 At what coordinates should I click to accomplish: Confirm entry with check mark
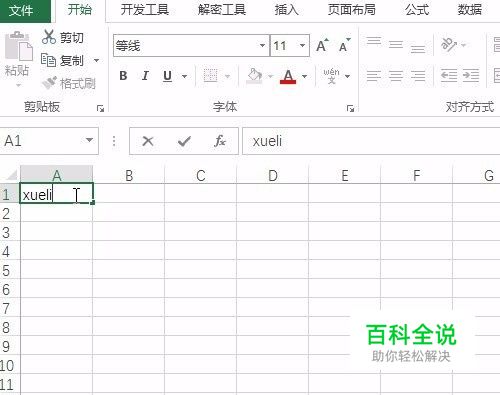[x=184, y=141]
